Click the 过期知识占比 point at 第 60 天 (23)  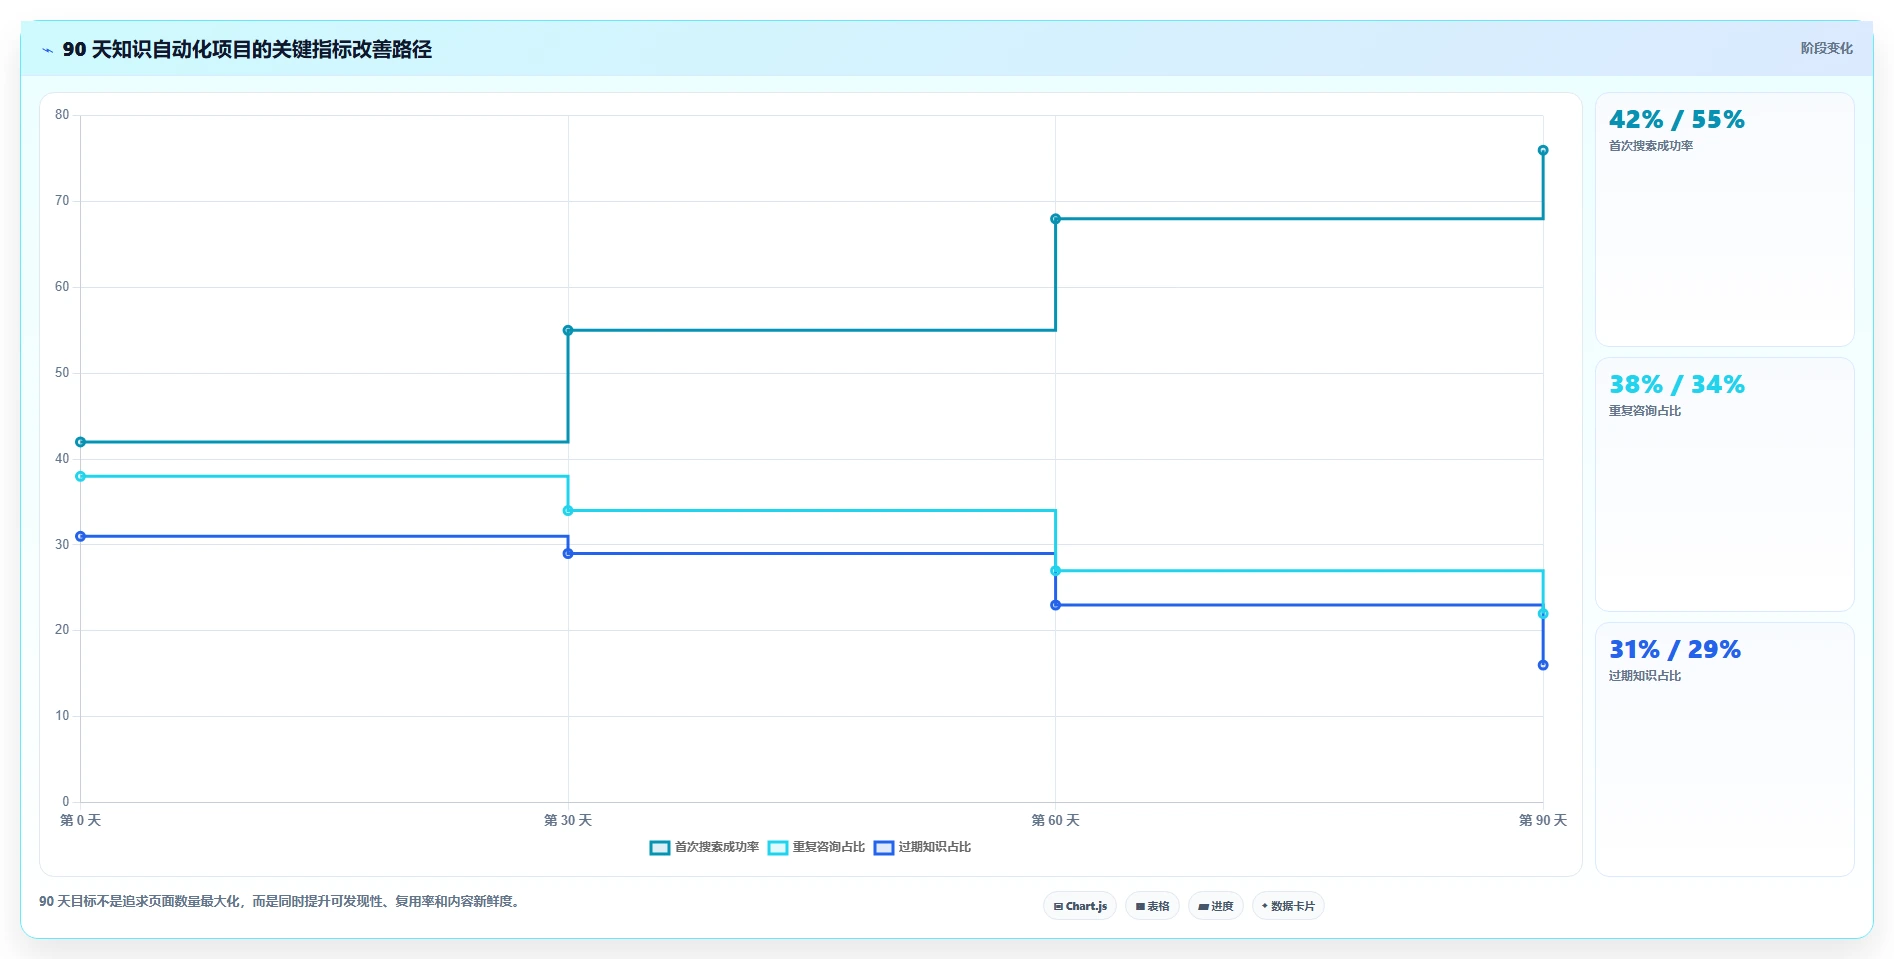coord(1055,605)
